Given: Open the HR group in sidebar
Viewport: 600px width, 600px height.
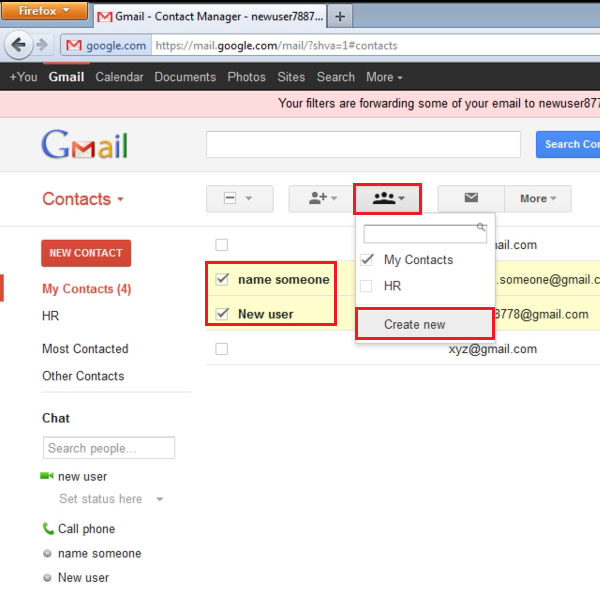Looking at the screenshot, I should point(51,316).
